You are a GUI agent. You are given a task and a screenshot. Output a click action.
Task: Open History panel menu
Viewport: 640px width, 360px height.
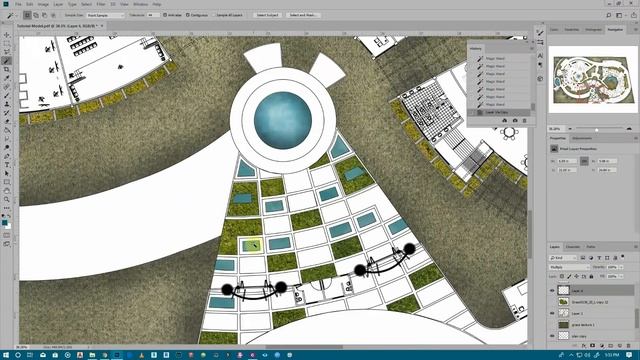pyautogui.click(x=531, y=49)
